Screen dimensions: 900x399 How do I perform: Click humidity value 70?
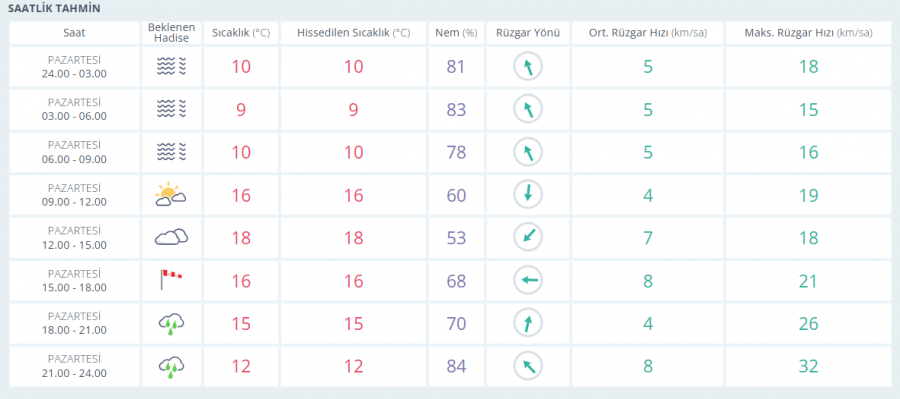coord(456,324)
